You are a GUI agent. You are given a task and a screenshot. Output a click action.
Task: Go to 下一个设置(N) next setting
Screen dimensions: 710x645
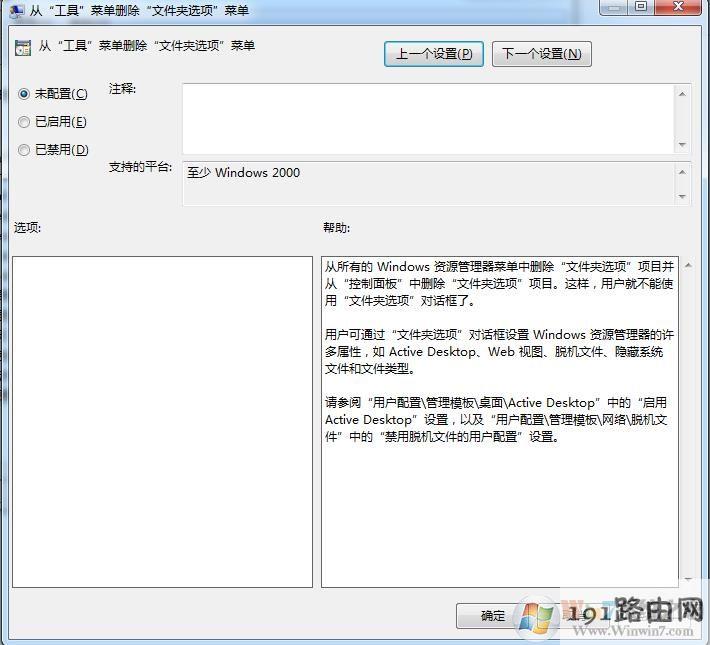(x=542, y=54)
